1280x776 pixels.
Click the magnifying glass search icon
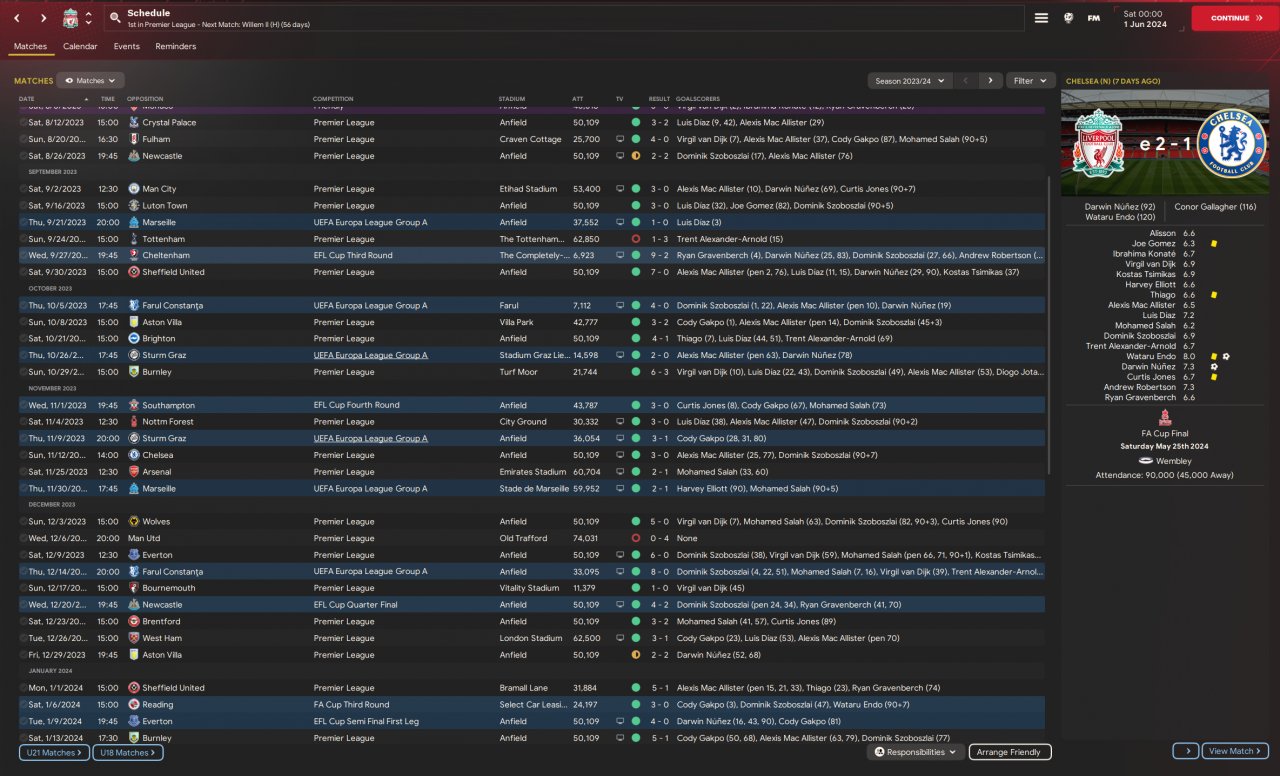click(x=115, y=18)
